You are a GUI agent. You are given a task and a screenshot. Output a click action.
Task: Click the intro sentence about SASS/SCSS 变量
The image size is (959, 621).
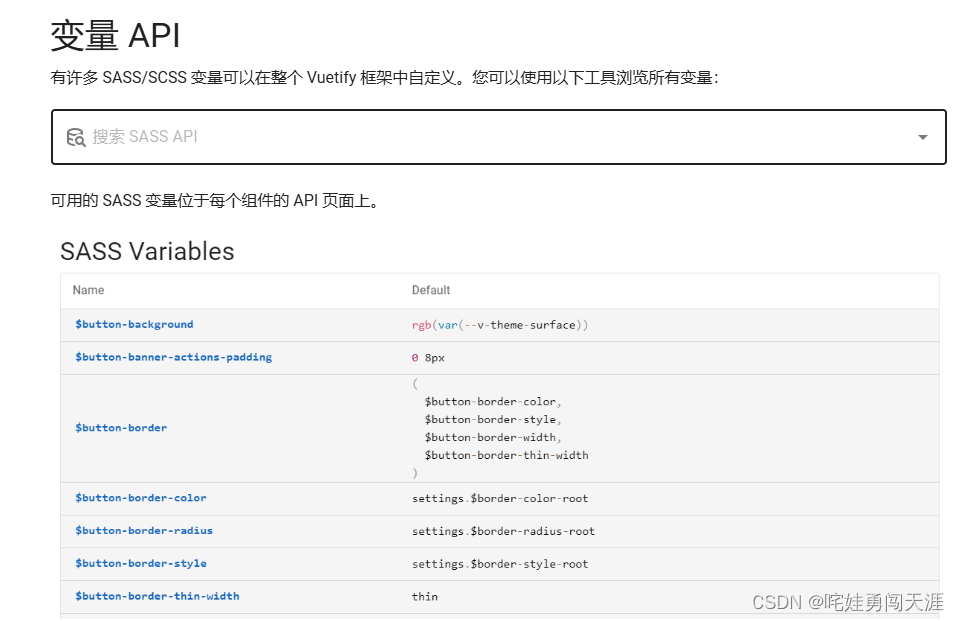pyautogui.click(x=384, y=78)
